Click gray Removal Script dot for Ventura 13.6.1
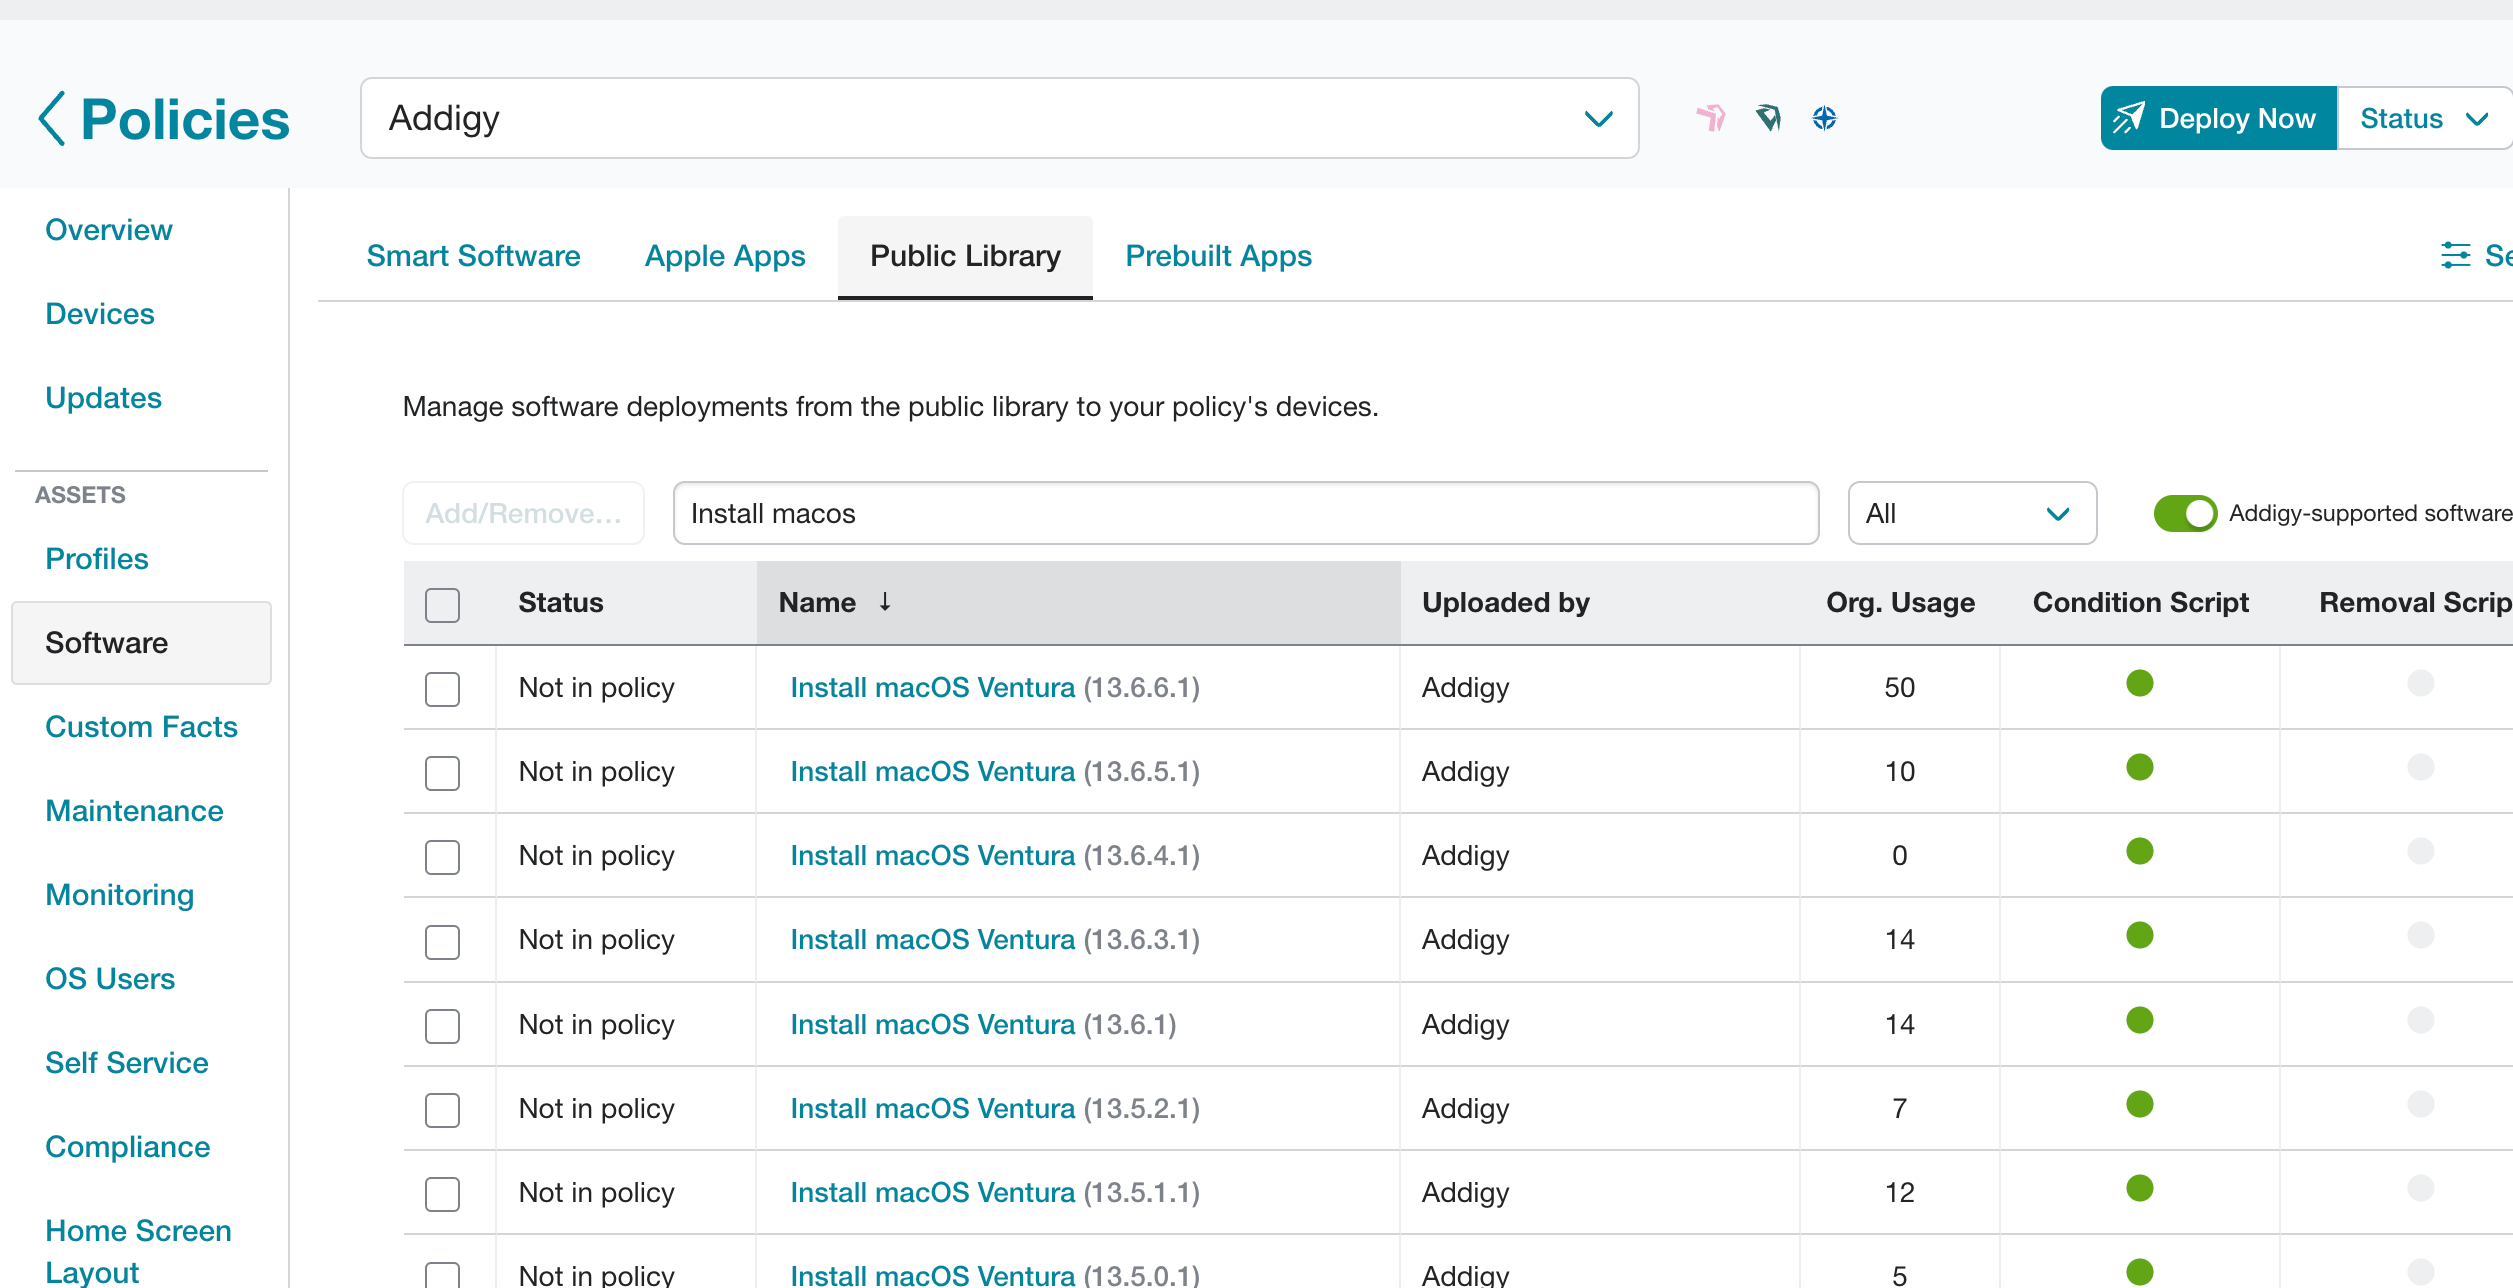2513x1288 pixels. [2421, 1020]
